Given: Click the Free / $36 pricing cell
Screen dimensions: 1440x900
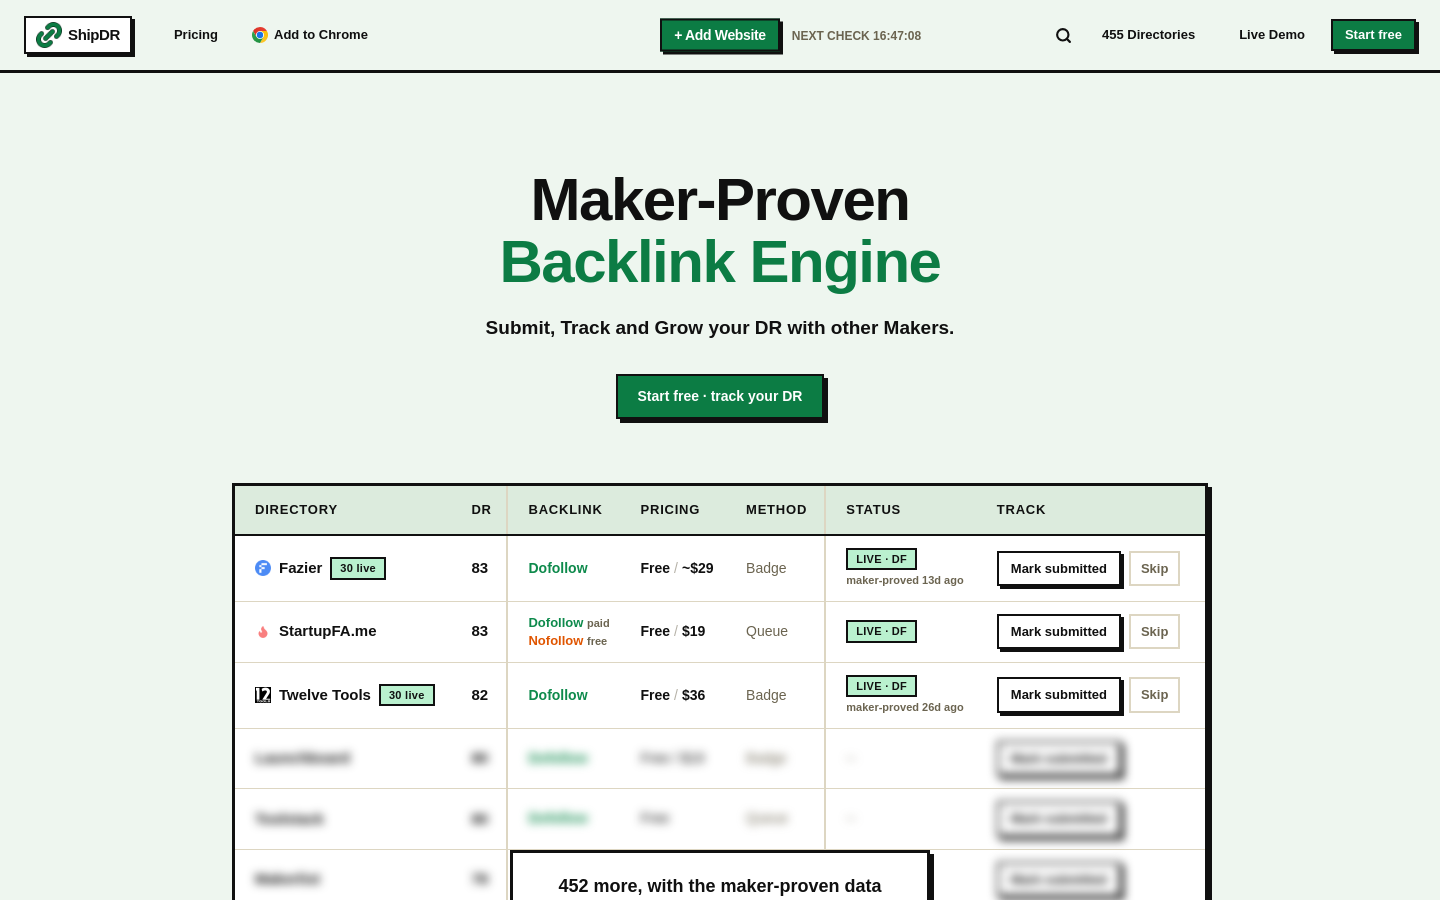Looking at the screenshot, I should [x=673, y=695].
